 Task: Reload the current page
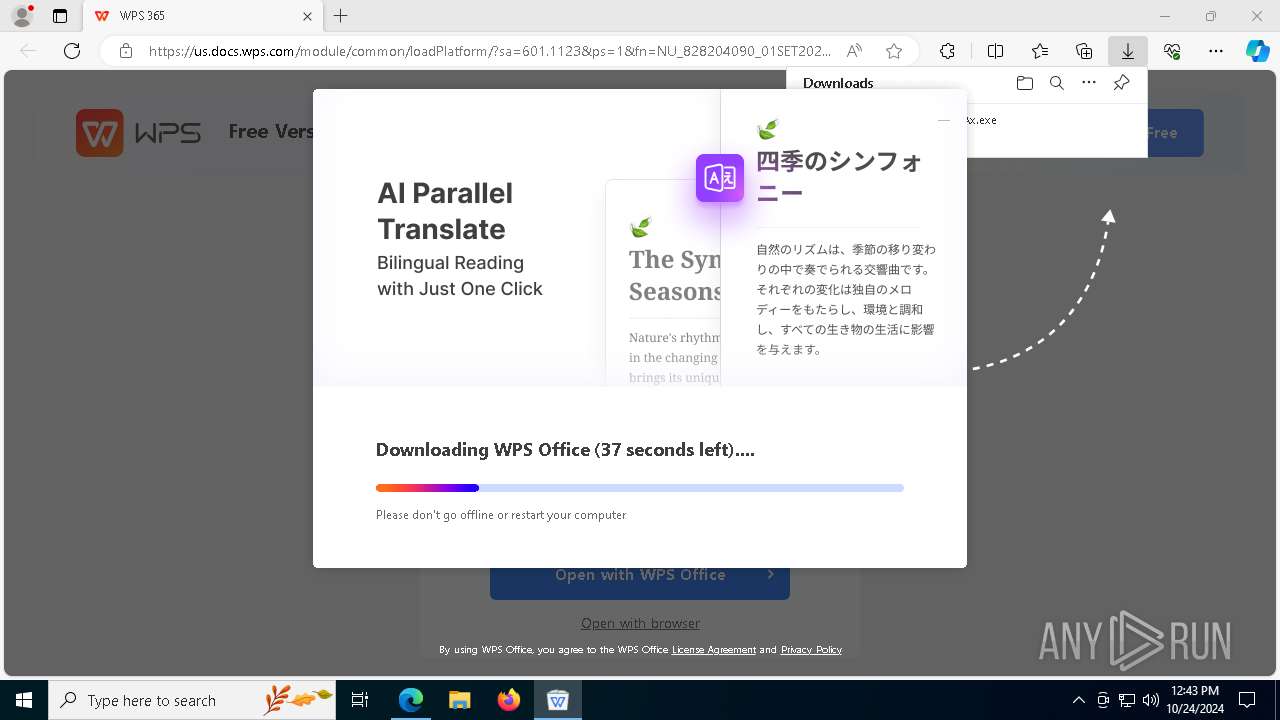point(72,51)
